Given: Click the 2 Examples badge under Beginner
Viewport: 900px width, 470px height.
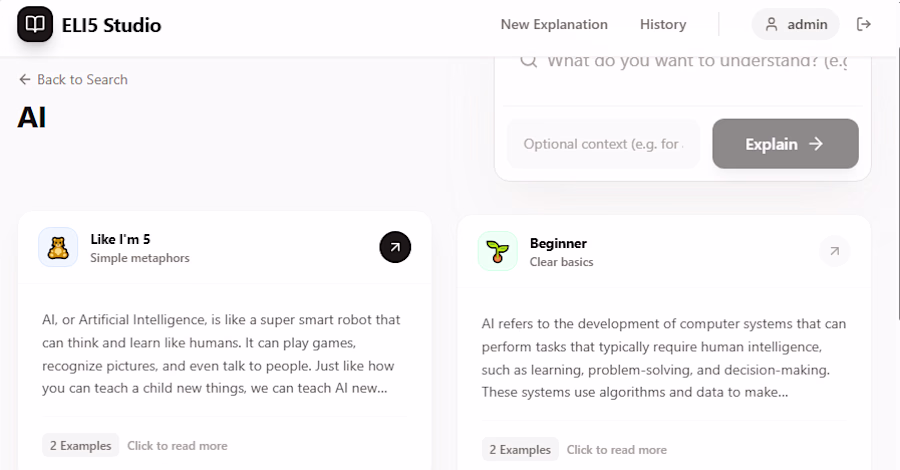Looking at the screenshot, I should [x=520, y=449].
